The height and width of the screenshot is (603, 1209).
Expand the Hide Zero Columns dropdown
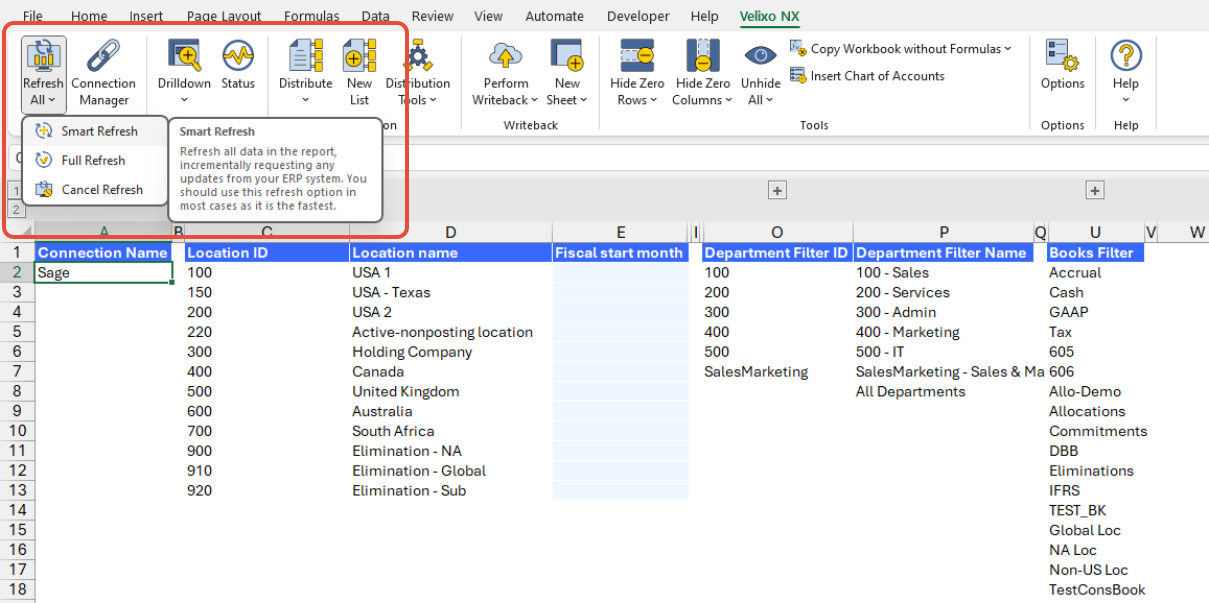[728, 100]
